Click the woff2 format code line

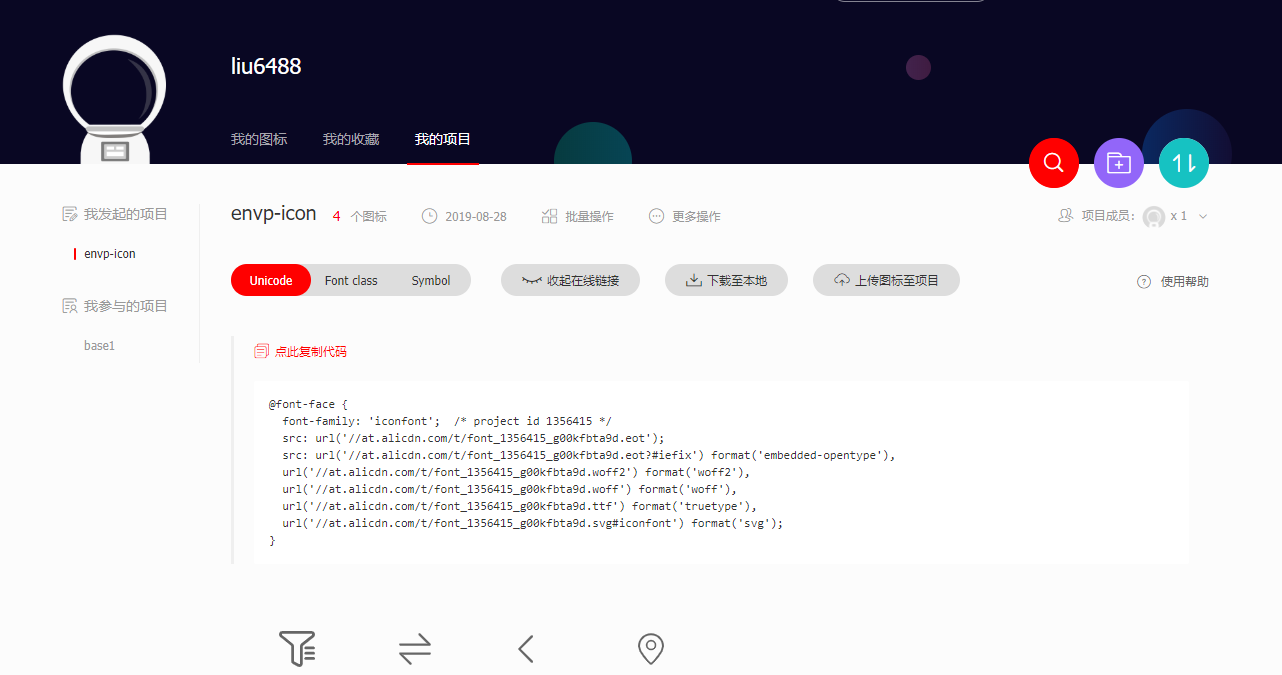(516, 472)
